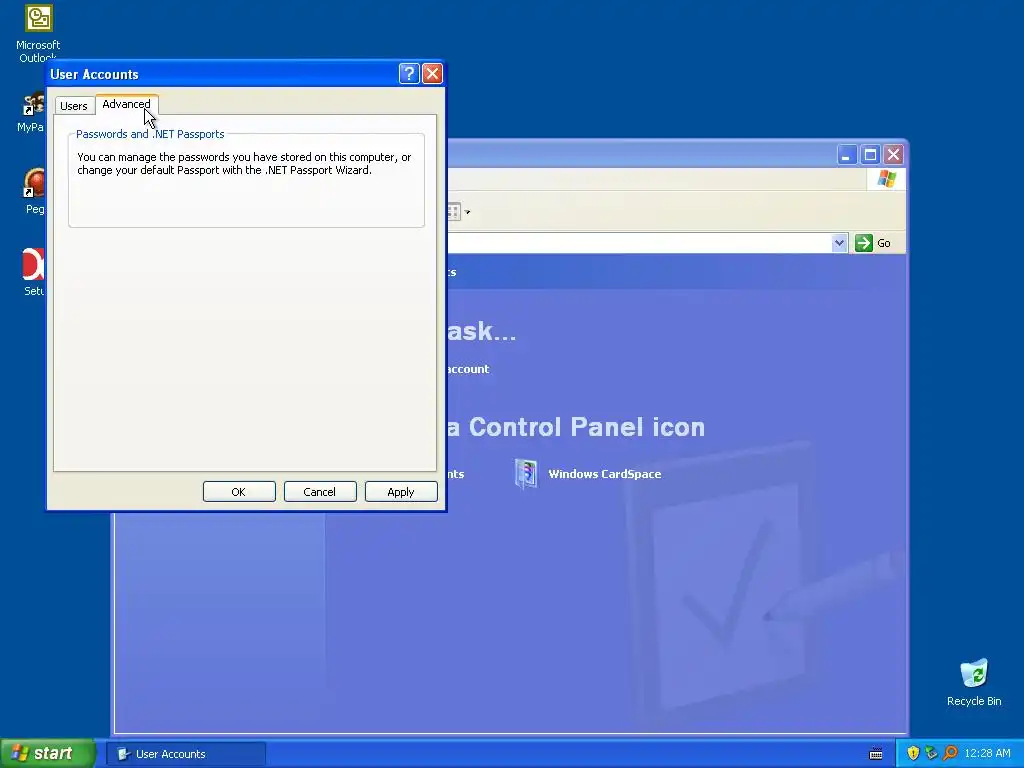Click the Safely Remove Hardware tray icon

tap(931, 754)
